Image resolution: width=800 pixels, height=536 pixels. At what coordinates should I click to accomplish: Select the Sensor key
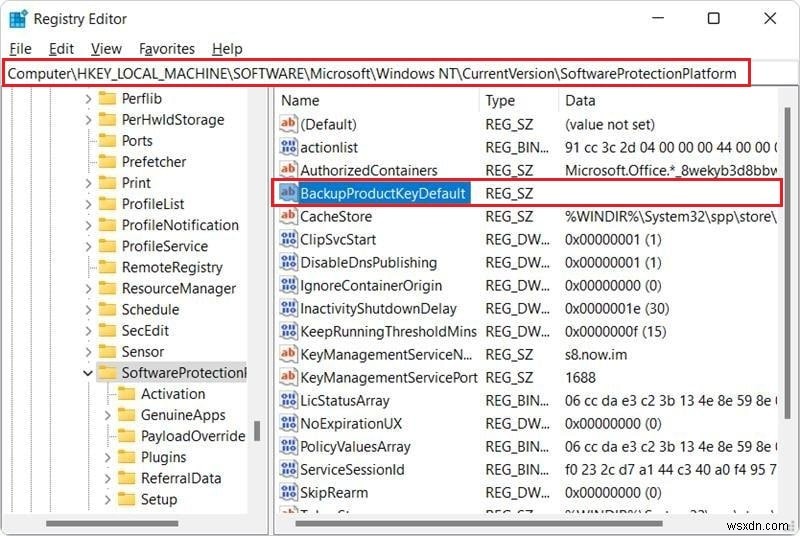point(142,352)
